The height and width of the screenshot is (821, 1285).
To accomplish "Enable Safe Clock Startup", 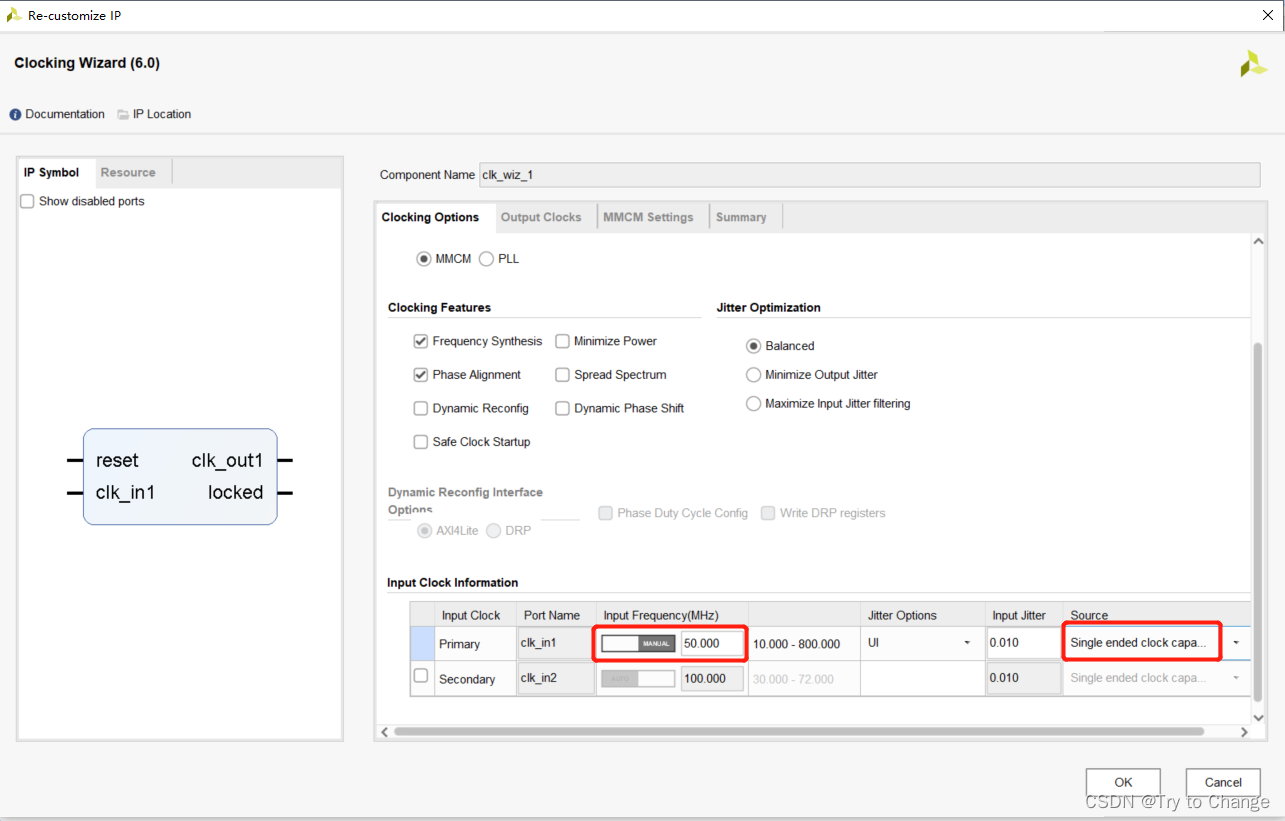I will (421, 441).
